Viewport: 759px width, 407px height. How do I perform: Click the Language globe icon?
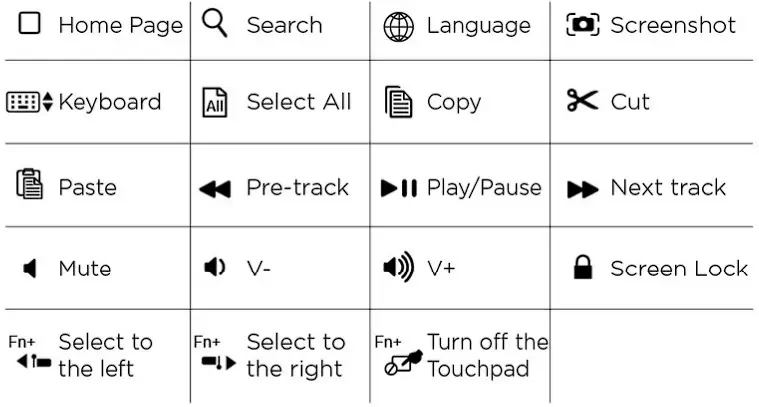click(x=398, y=26)
